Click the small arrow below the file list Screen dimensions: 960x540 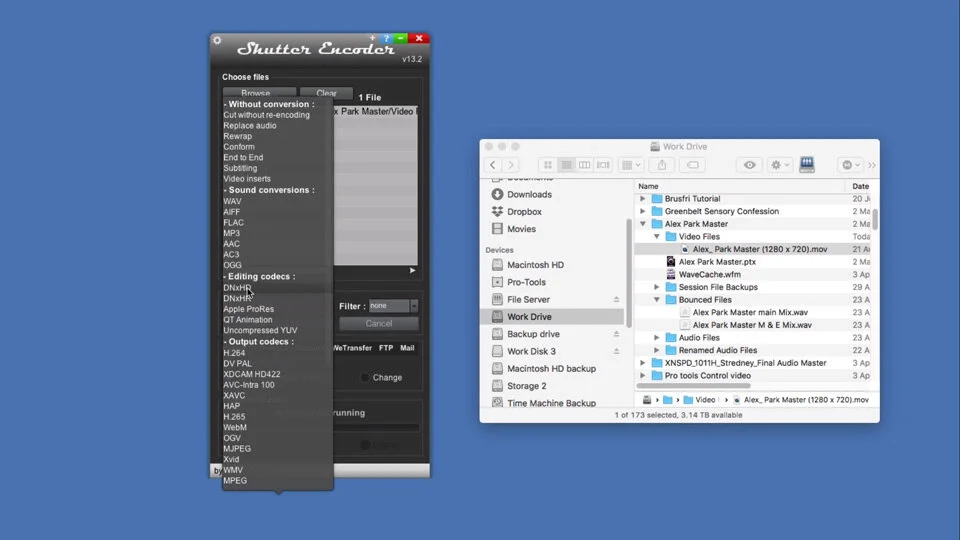pos(412,270)
